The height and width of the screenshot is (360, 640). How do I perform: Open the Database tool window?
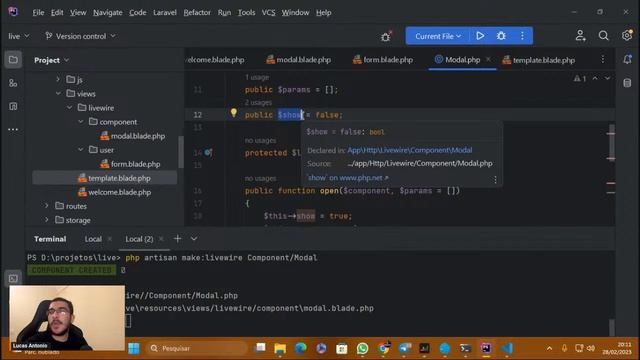[x=627, y=83]
